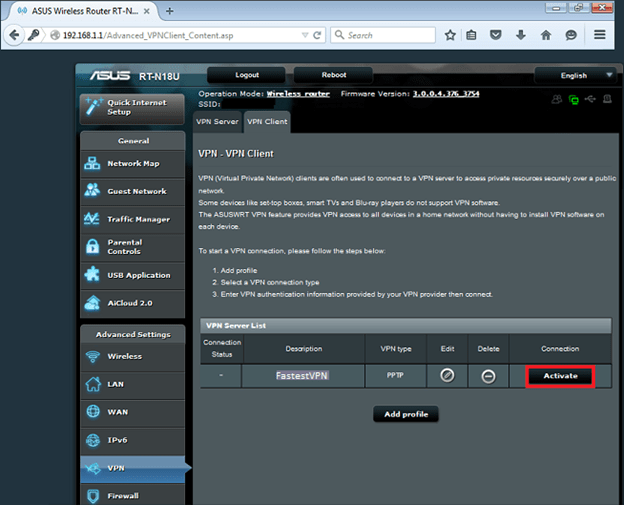Go to WAN advanced settings
Image resolution: width=624 pixels, height=505 pixels.
(133, 412)
